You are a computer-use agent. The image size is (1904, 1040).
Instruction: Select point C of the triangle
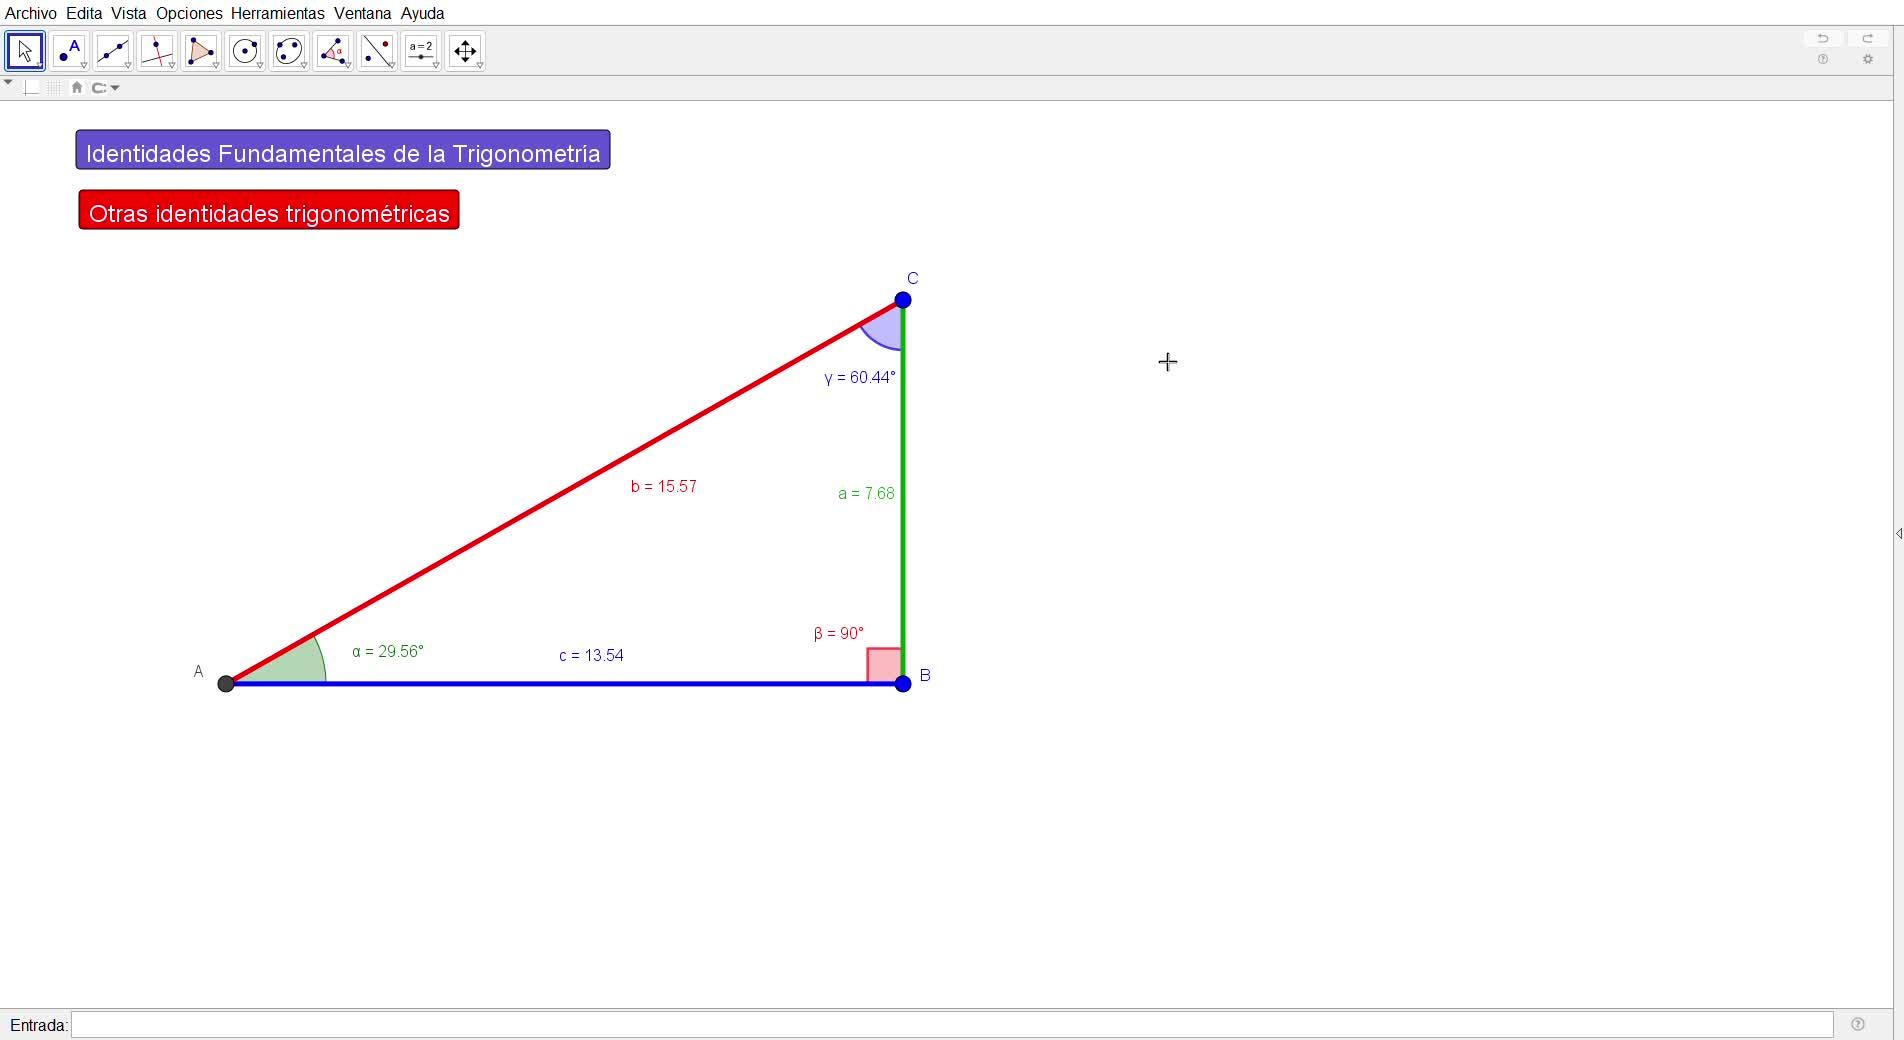[903, 300]
